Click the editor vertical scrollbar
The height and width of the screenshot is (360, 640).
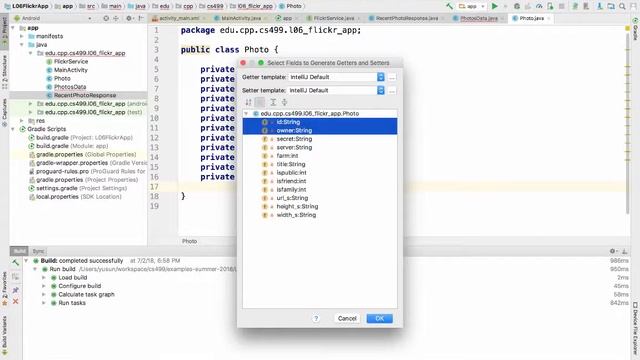(628, 122)
